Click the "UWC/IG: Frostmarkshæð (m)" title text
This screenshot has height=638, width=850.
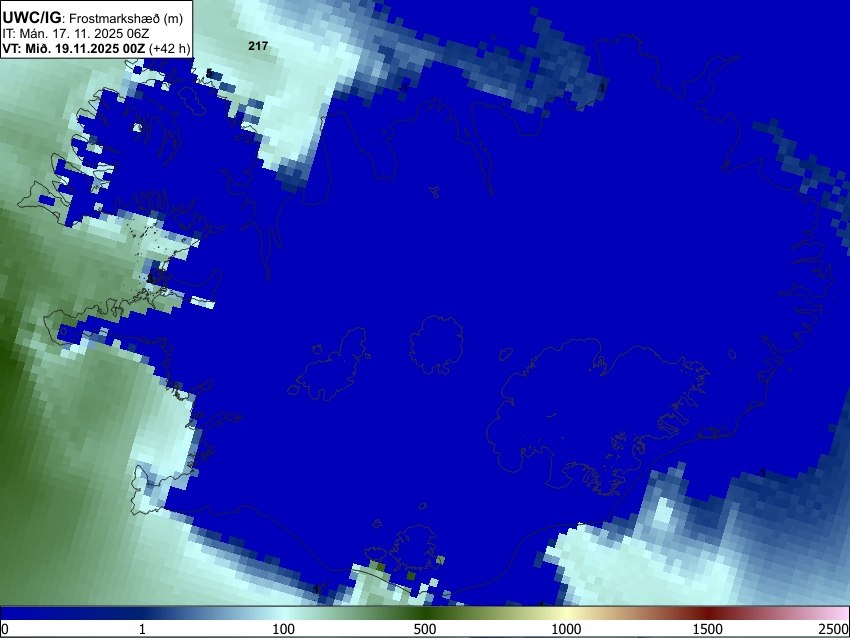93,18
